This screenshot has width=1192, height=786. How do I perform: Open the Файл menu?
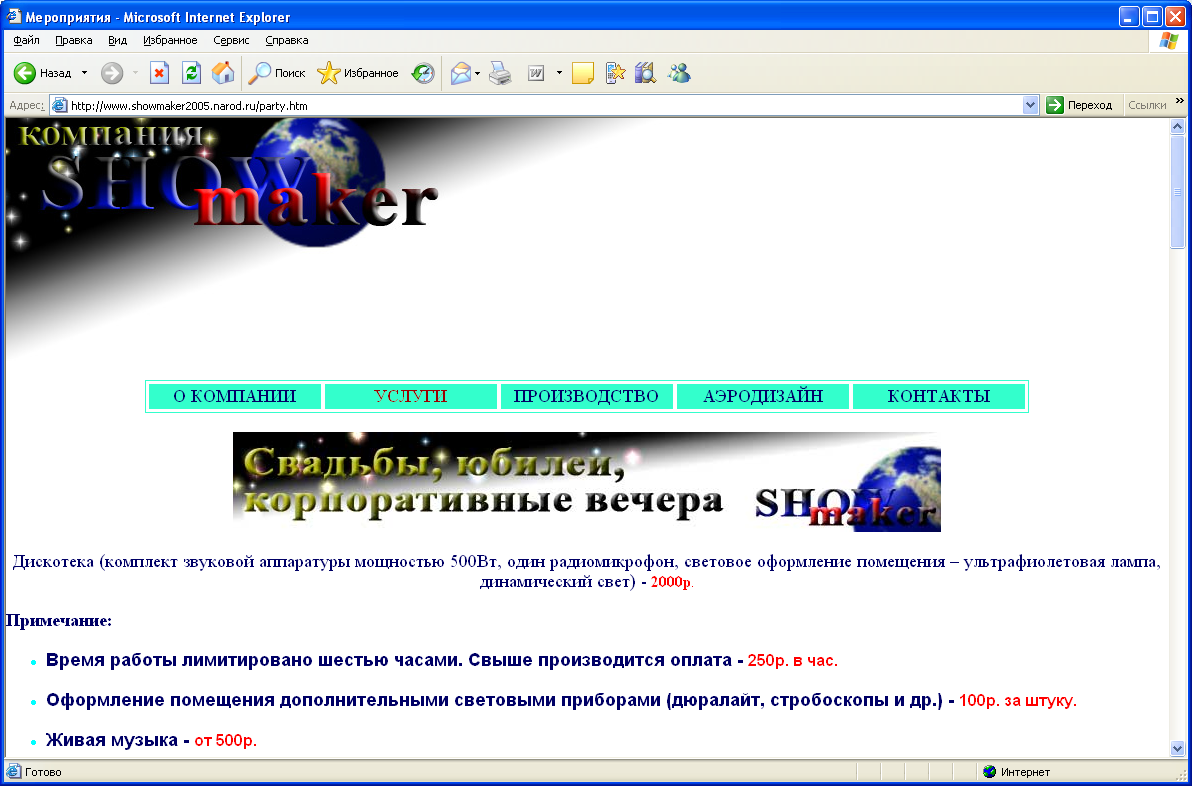click(x=27, y=40)
